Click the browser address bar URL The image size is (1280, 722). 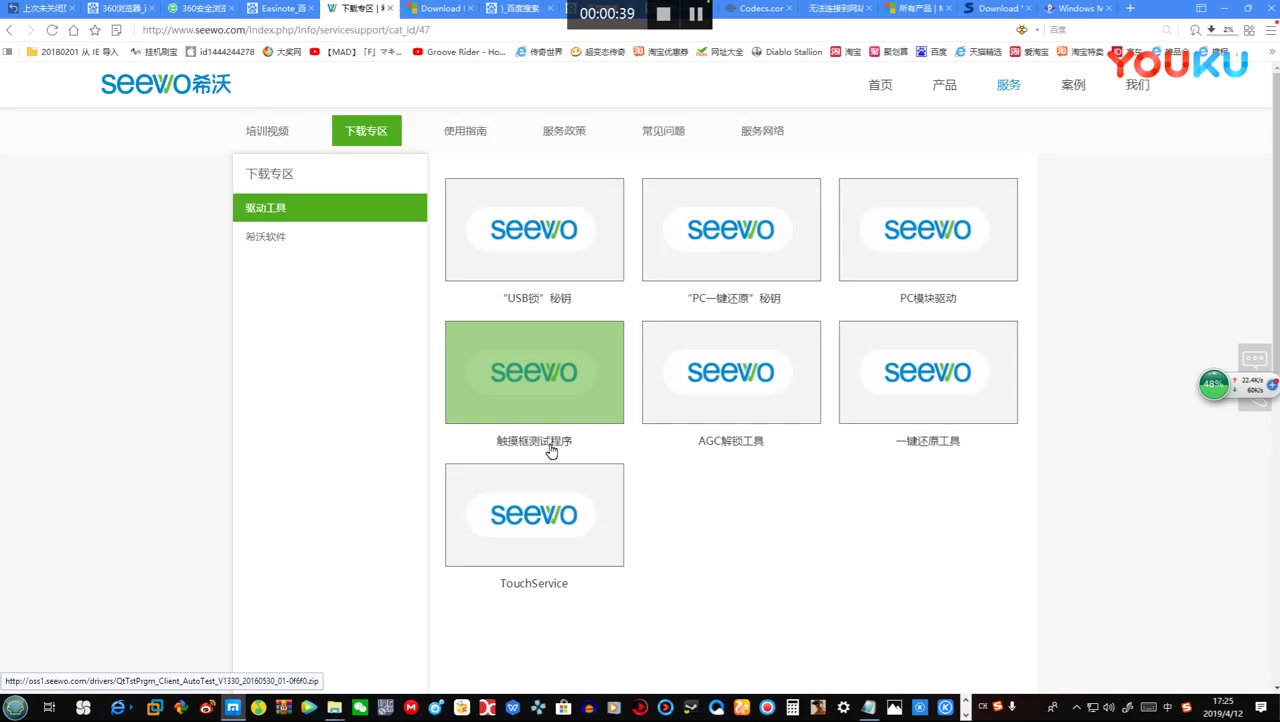click(x=286, y=30)
